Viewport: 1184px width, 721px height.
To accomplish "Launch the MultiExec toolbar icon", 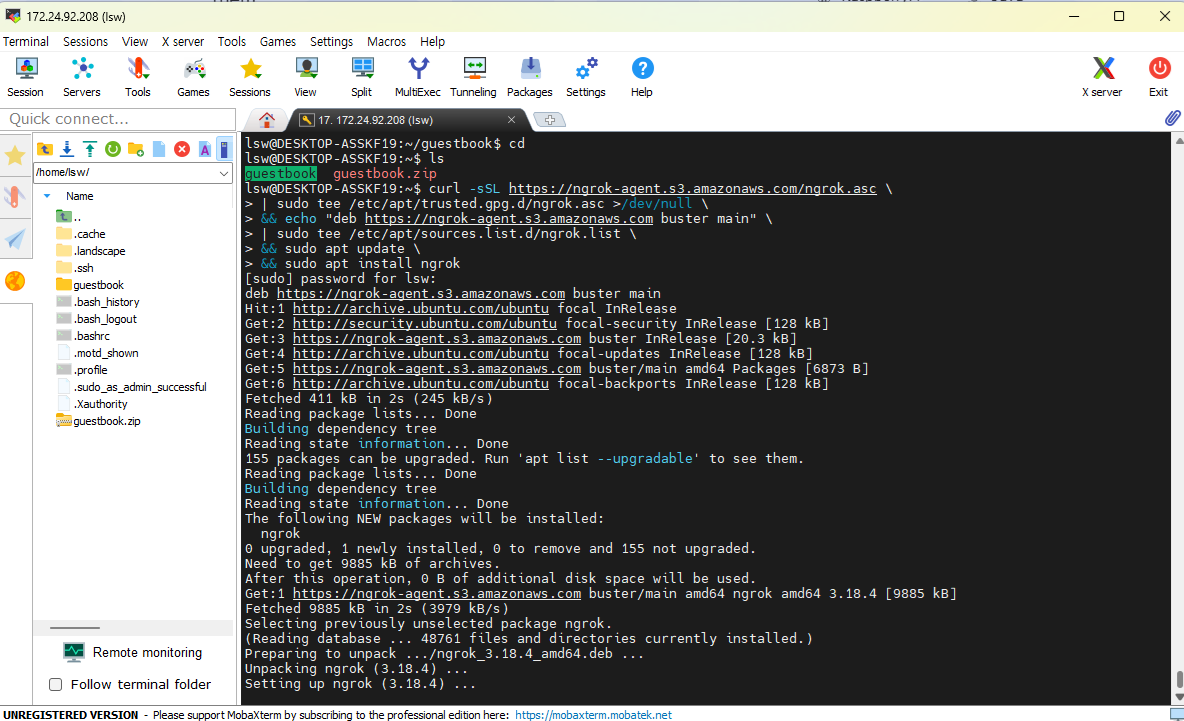I will coord(418,78).
